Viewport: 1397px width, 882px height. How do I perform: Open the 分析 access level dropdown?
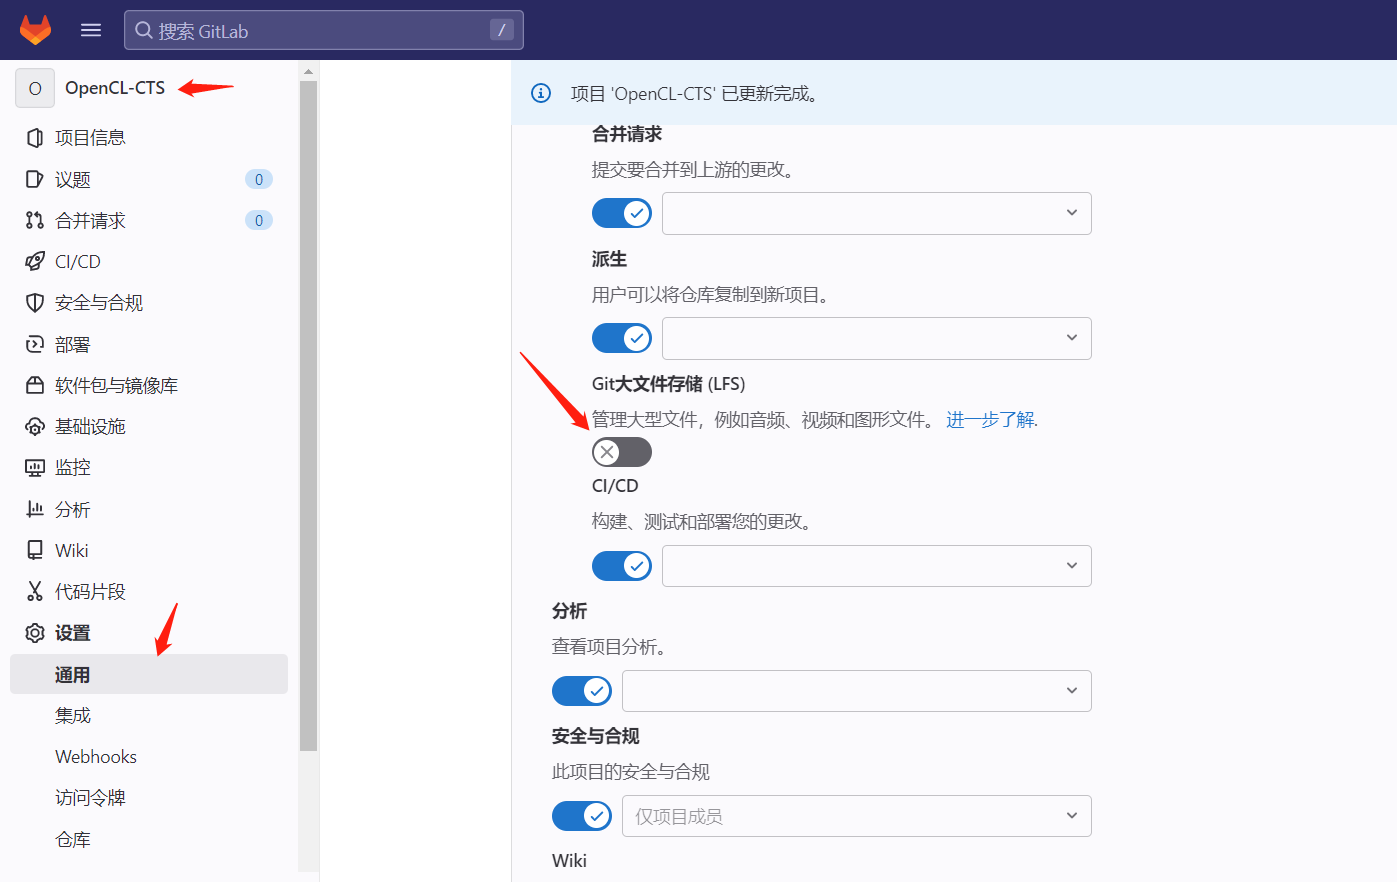[x=857, y=691]
